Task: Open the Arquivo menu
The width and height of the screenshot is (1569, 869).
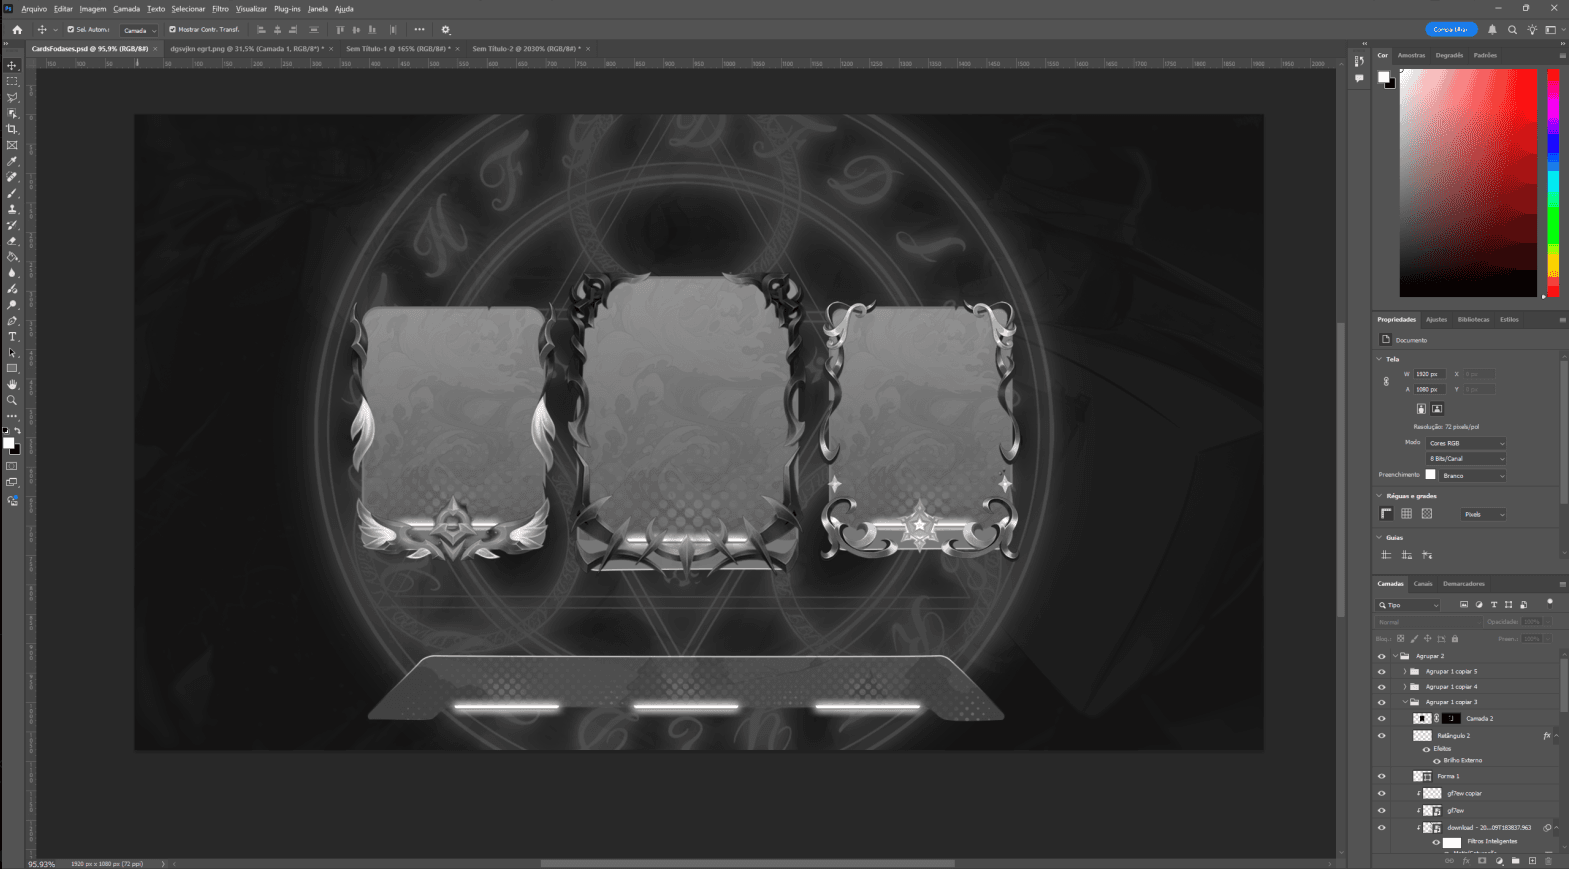Action: pyautogui.click(x=34, y=9)
